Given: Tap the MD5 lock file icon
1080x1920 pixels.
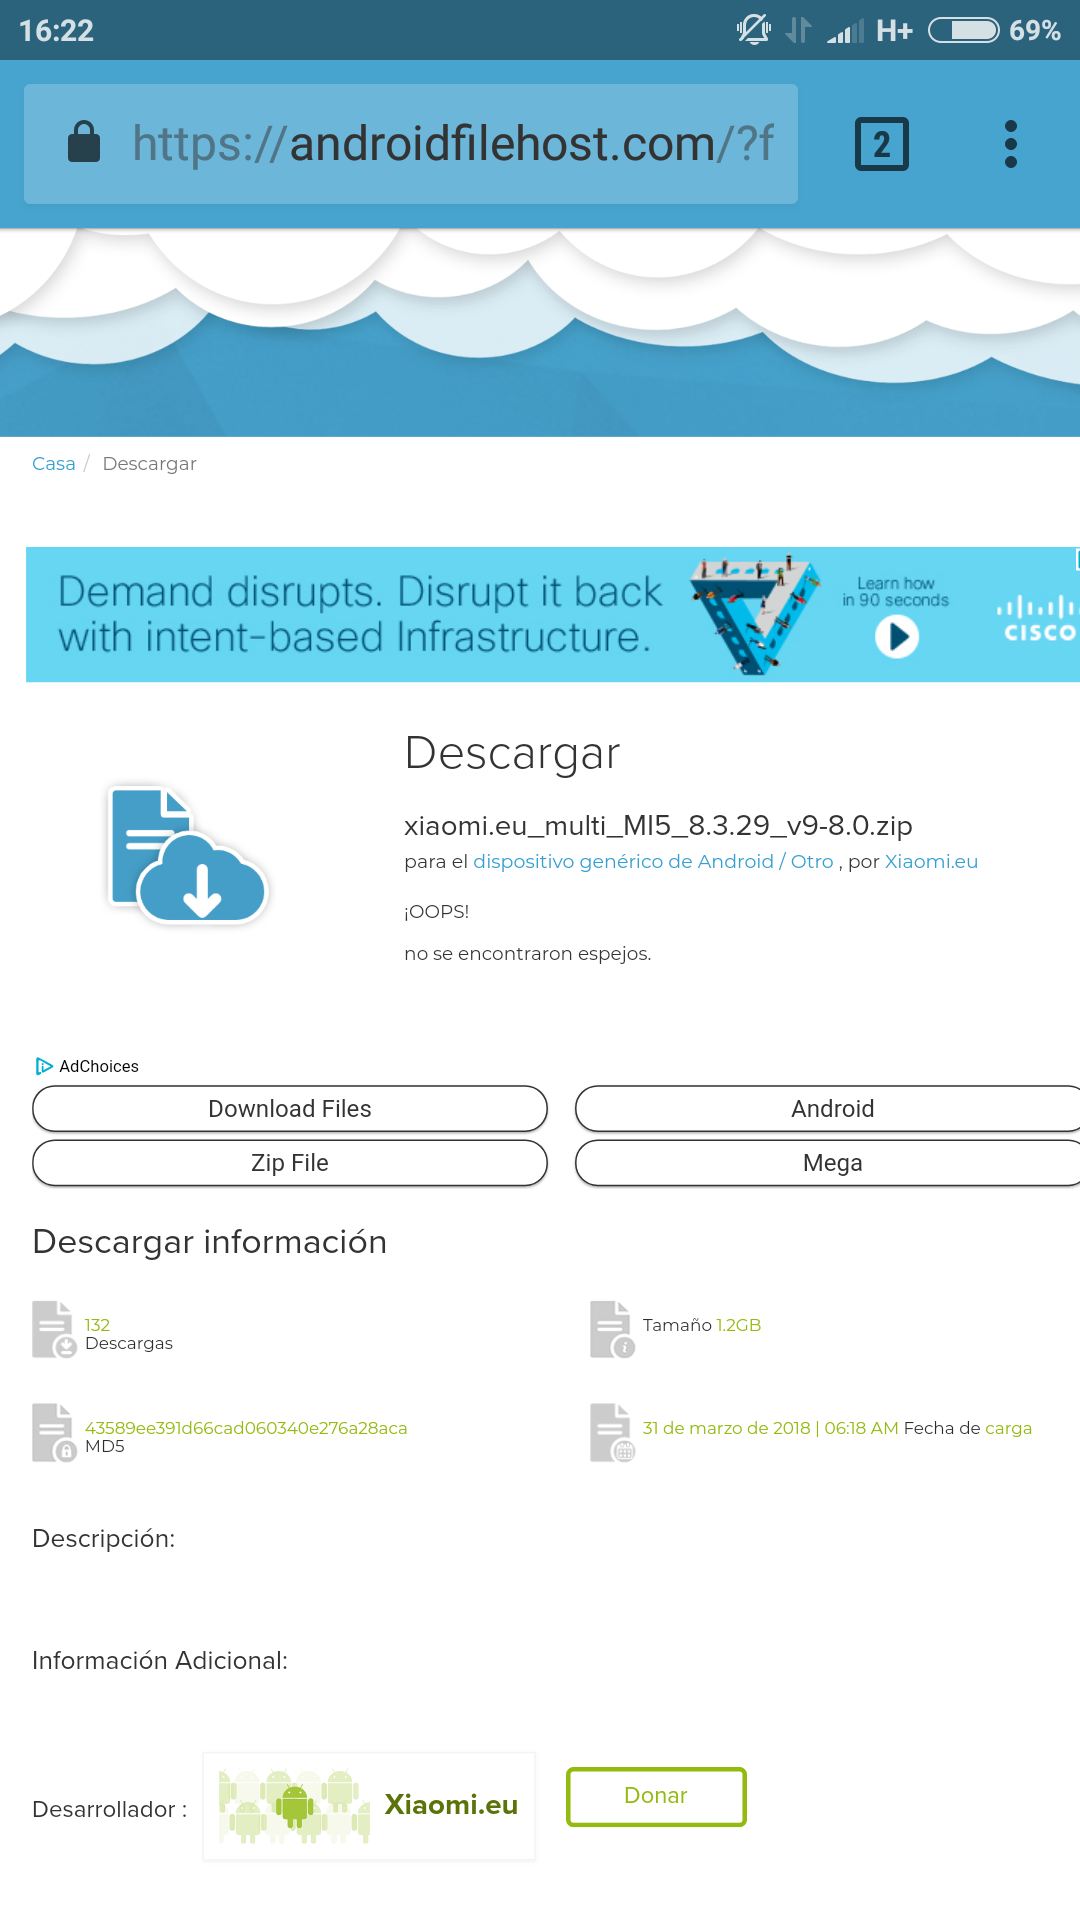Looking at the screenshot, I should (54, 1432).
